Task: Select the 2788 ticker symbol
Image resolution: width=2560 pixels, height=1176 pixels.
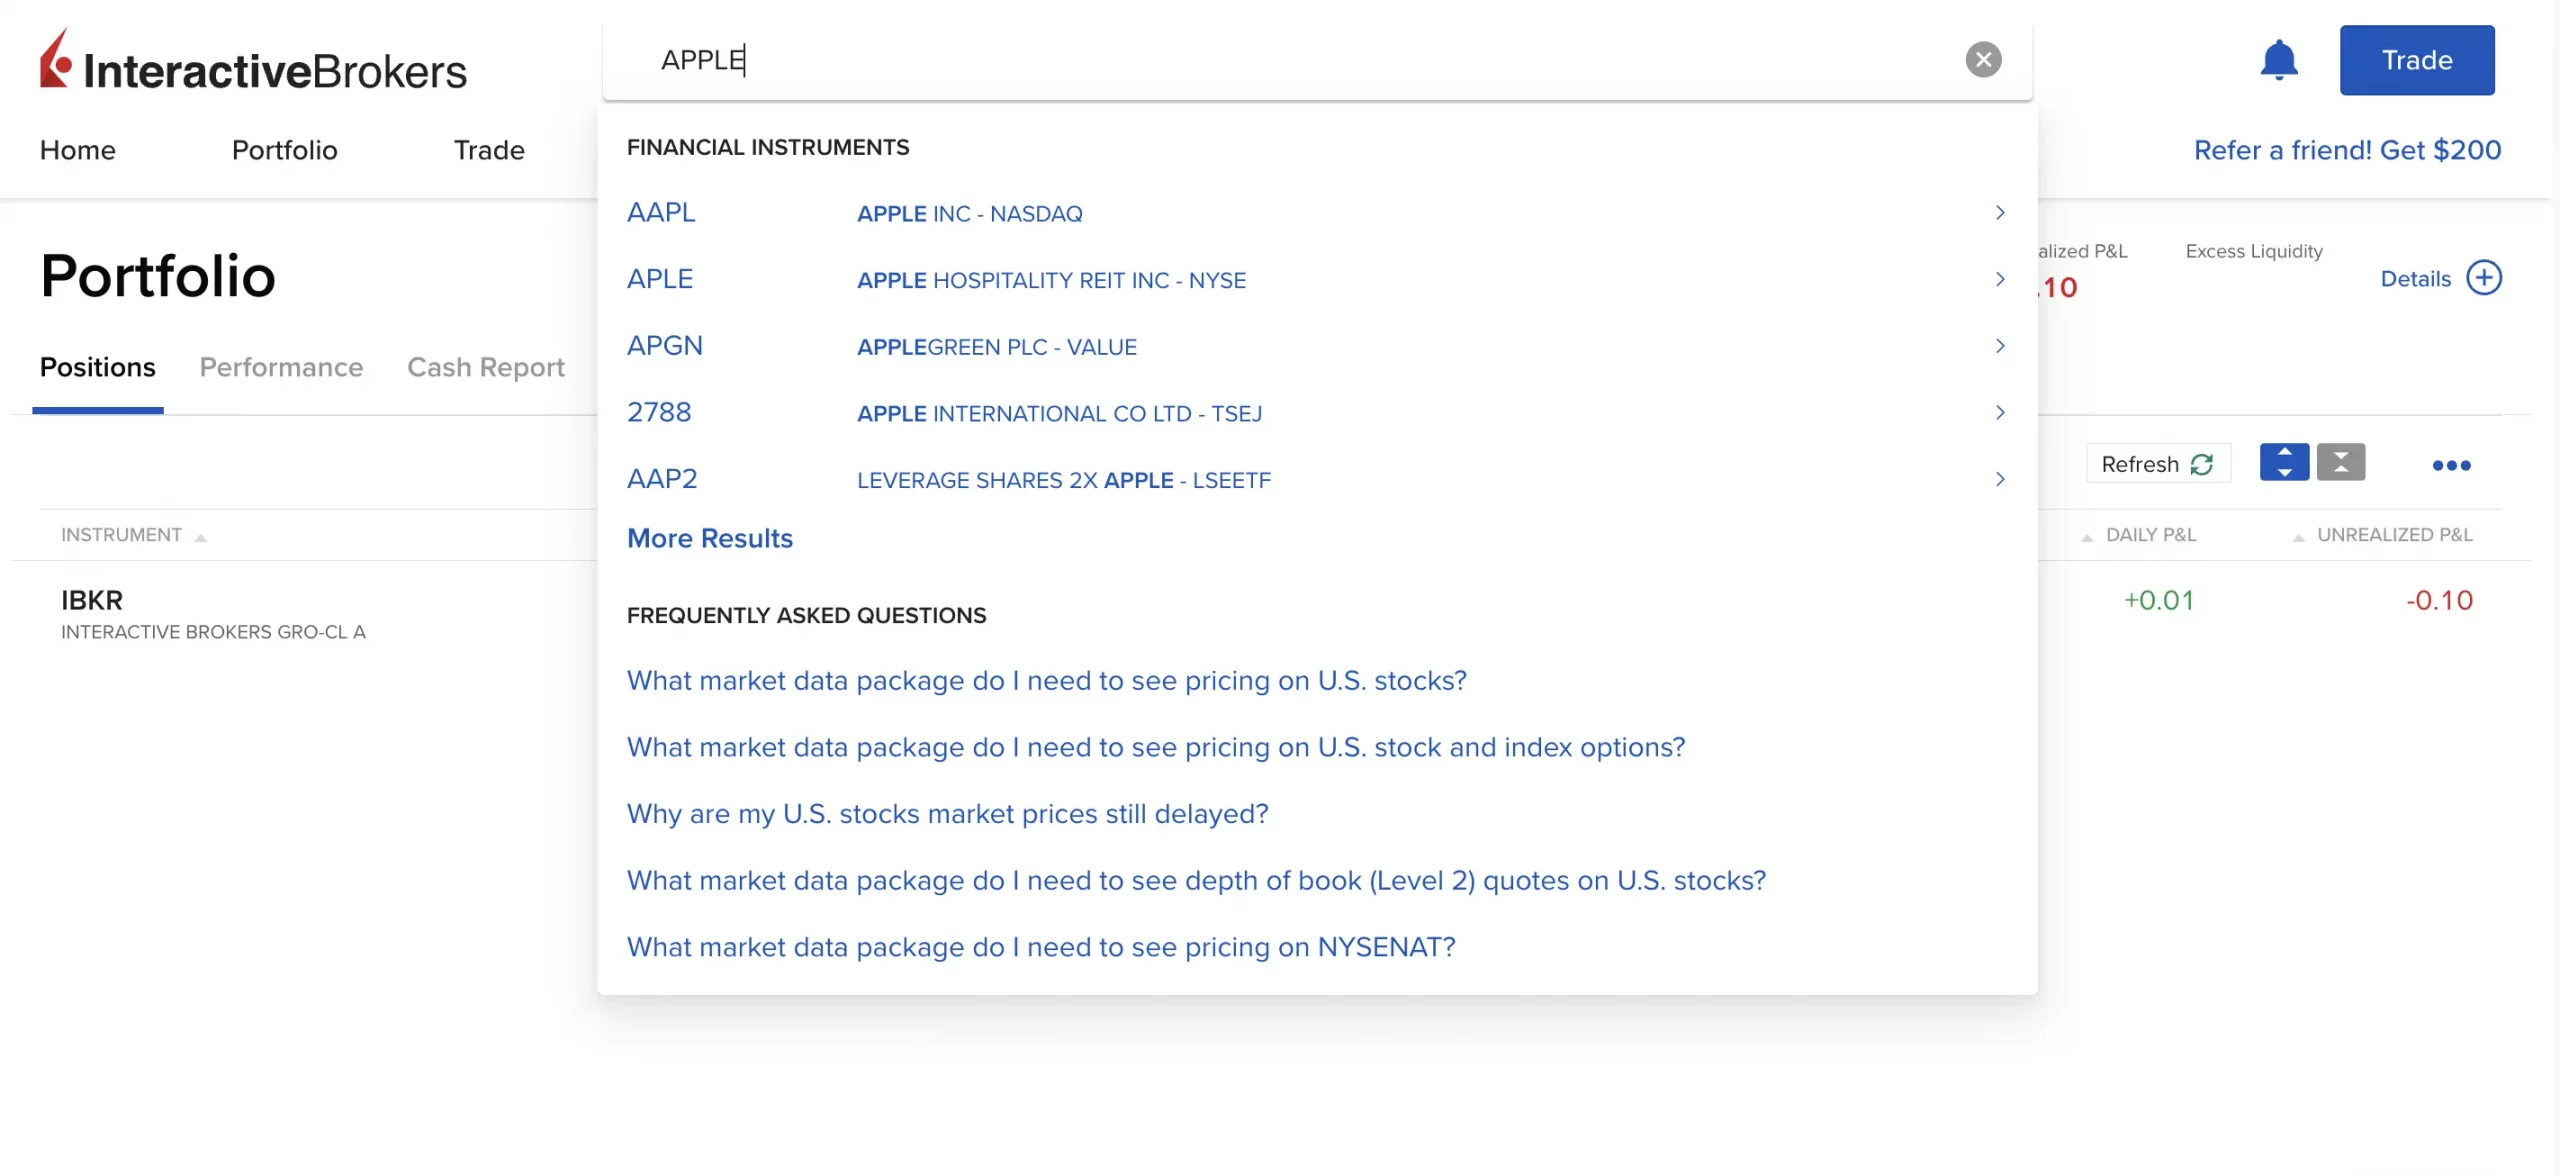Action: click(659, 412)
